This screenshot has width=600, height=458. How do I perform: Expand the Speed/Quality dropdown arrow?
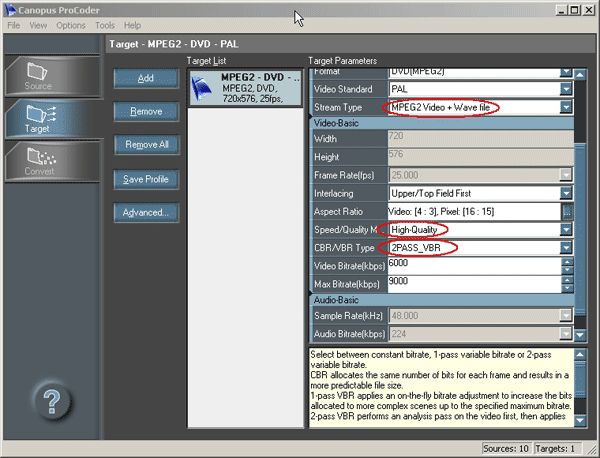click(566, 229)
